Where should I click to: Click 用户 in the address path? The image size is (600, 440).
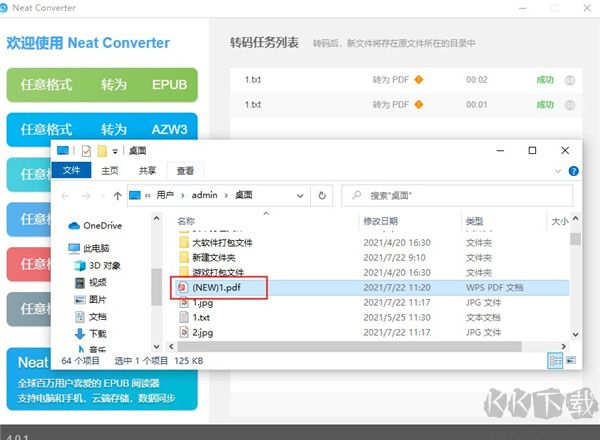(165, 195)
